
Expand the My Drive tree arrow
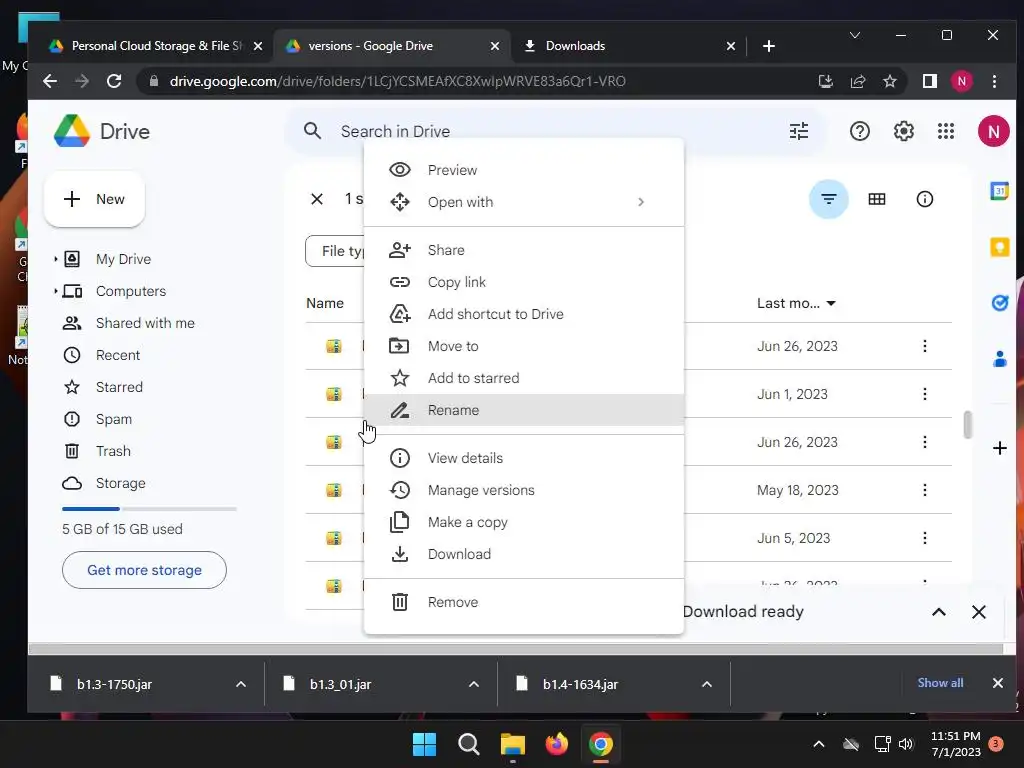click(56, 259)
